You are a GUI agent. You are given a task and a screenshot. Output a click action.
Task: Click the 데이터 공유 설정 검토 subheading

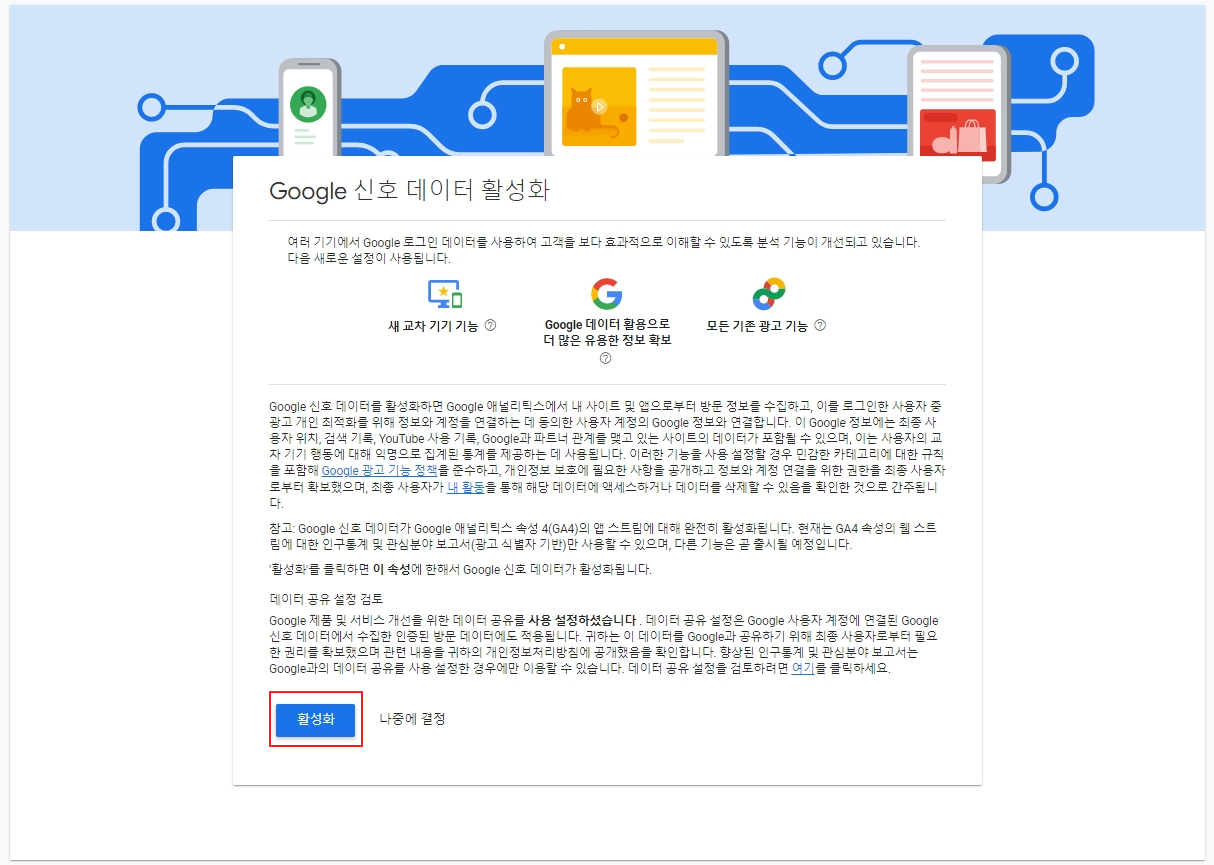[326, 600]
